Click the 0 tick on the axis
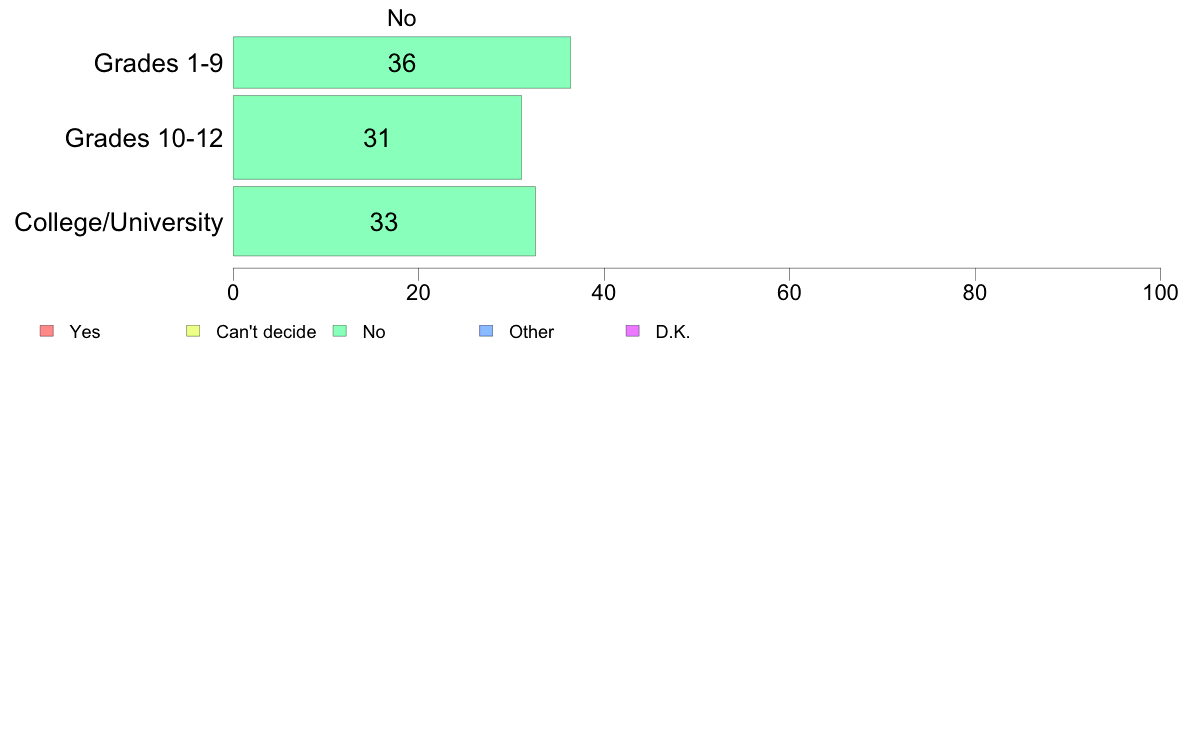This screenshot has width=1188, height=736. click(x=233, y=293)
